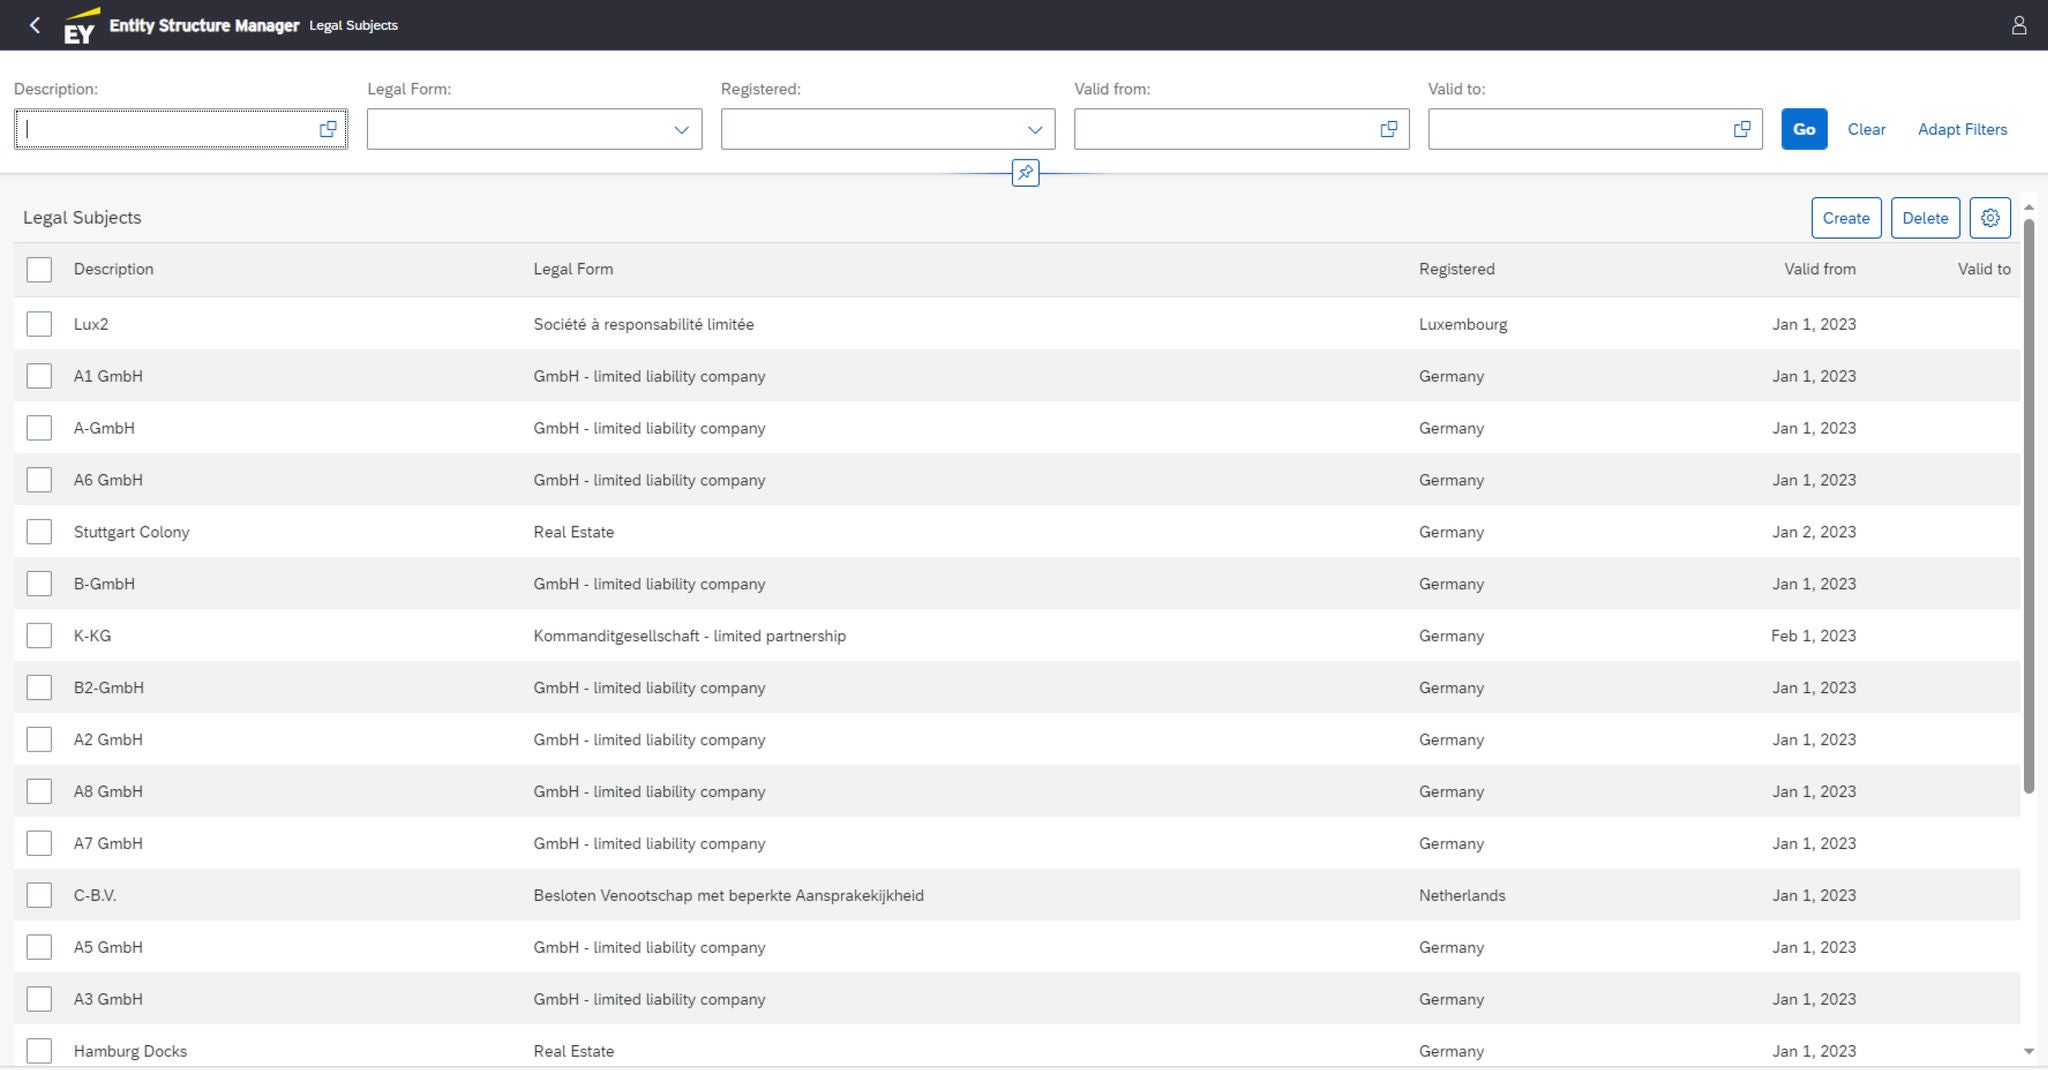Viewport: 2048px width, 1070px height.
Task: Click the back navigation arrow
Action: click(35, 25)
